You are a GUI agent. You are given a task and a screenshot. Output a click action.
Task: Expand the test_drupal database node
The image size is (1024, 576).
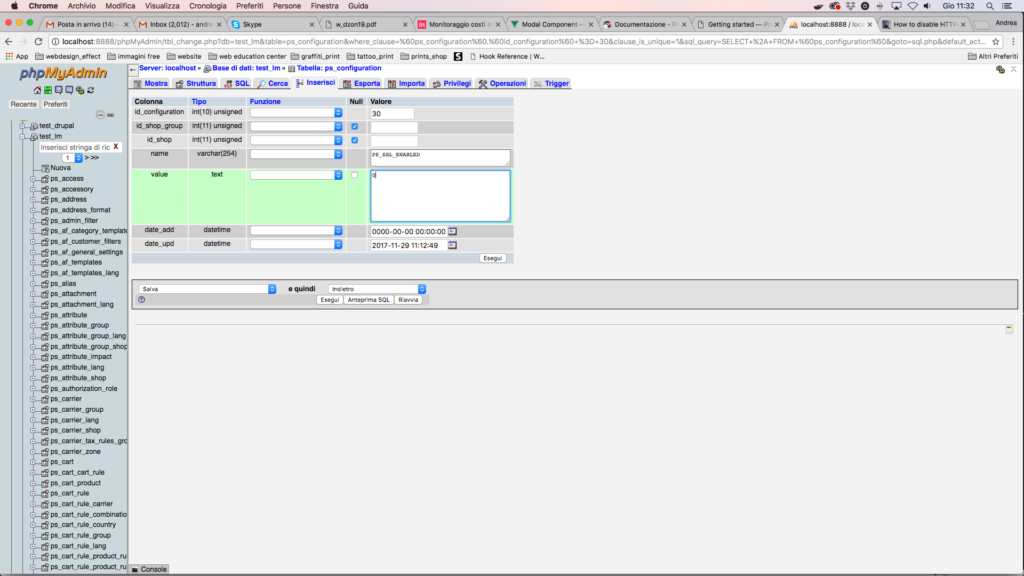[x=23, y=125]
